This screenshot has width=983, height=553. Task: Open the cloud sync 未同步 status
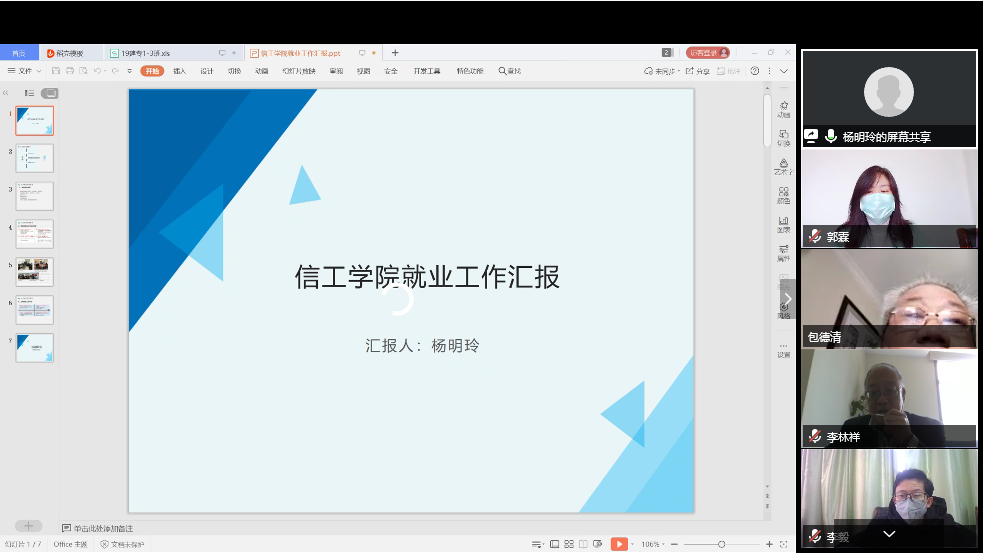tap(661, 71)
